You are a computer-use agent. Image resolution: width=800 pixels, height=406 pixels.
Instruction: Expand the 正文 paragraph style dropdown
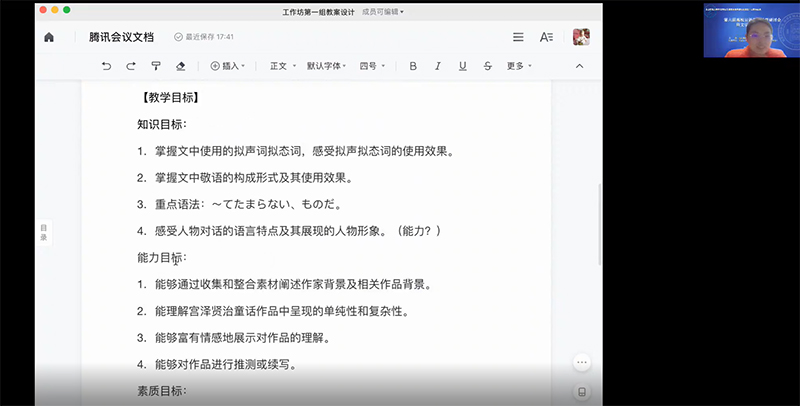tap(281, 66)
